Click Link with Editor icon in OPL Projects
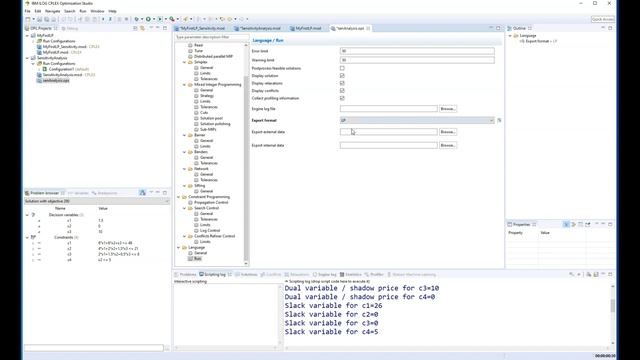Screen dimensions: 640x360 click(142, 28)
